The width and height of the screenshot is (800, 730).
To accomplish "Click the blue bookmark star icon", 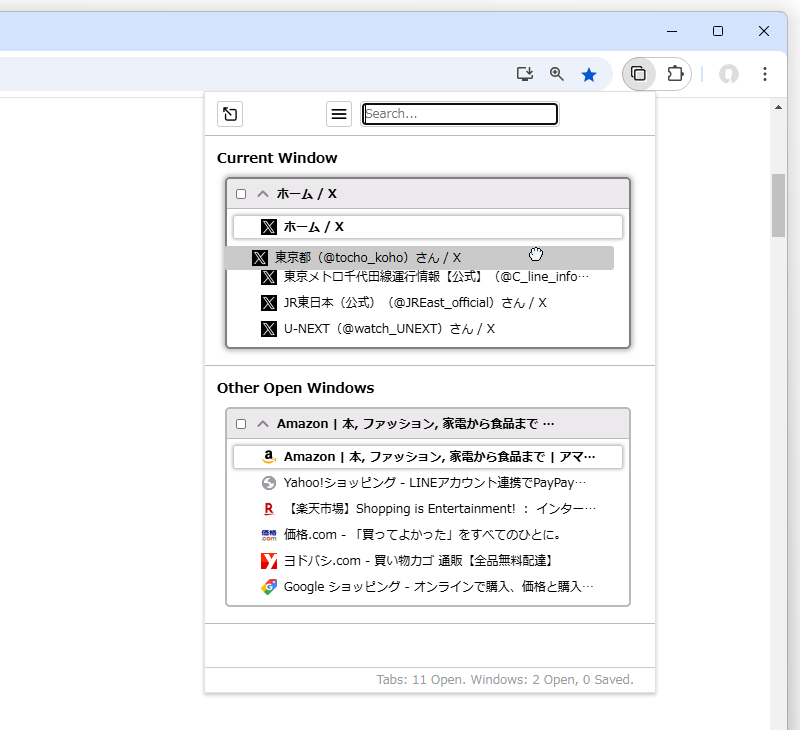I will tap(589, 74).
